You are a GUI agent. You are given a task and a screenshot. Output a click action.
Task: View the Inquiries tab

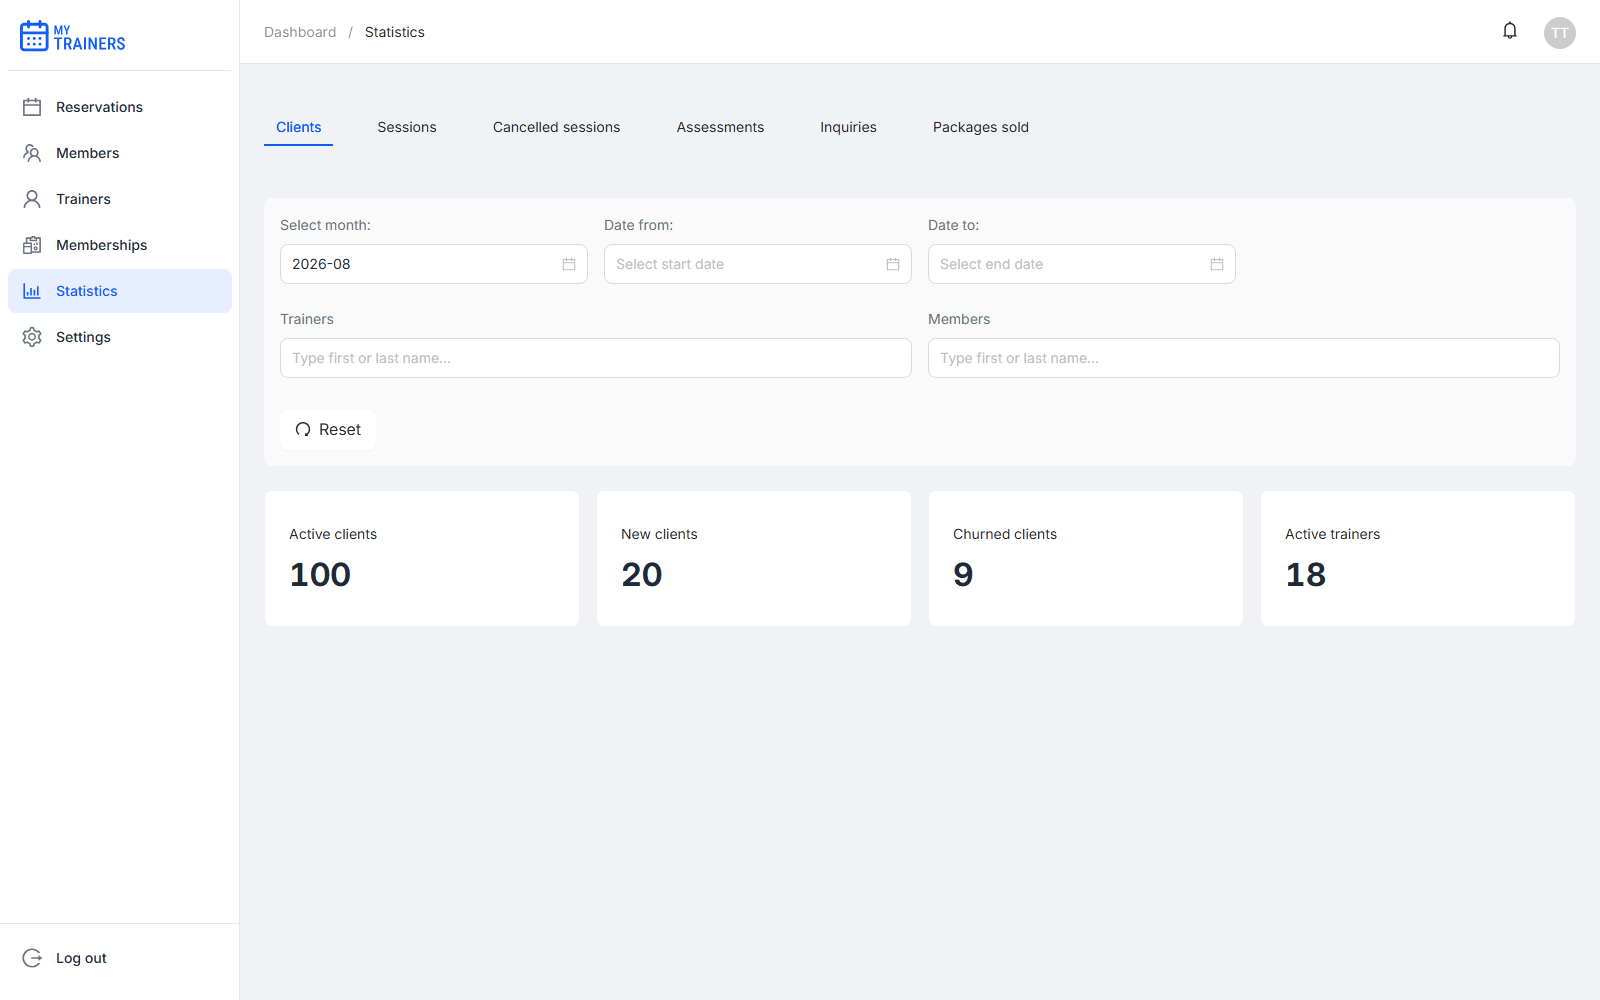[848, 127]
